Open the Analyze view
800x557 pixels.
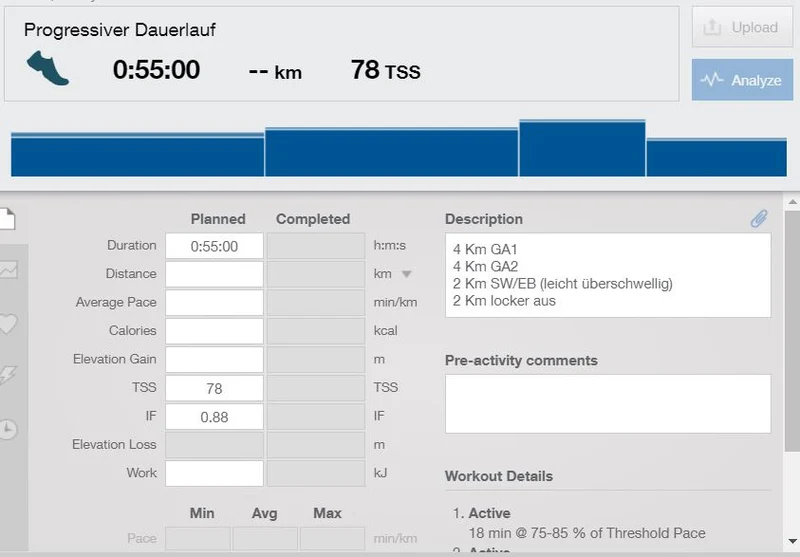[742, 80]
